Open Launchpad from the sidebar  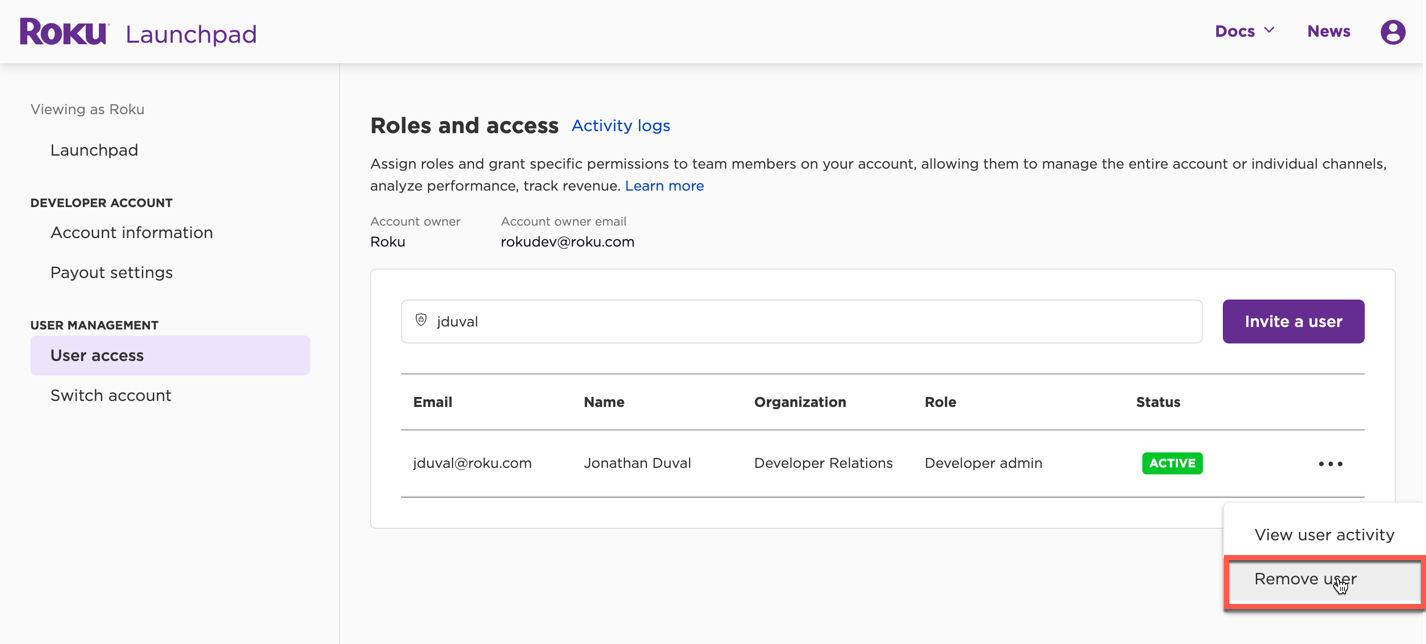[x=94, y=150]
